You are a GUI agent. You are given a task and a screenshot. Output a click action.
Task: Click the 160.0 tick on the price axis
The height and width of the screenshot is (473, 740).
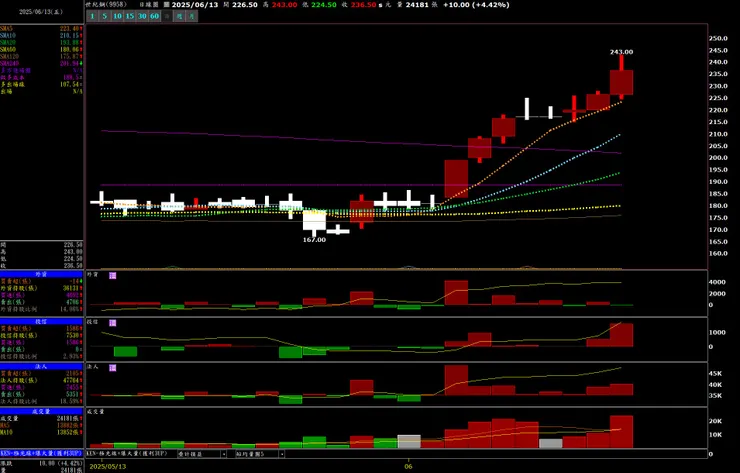(x=718, y=254)
